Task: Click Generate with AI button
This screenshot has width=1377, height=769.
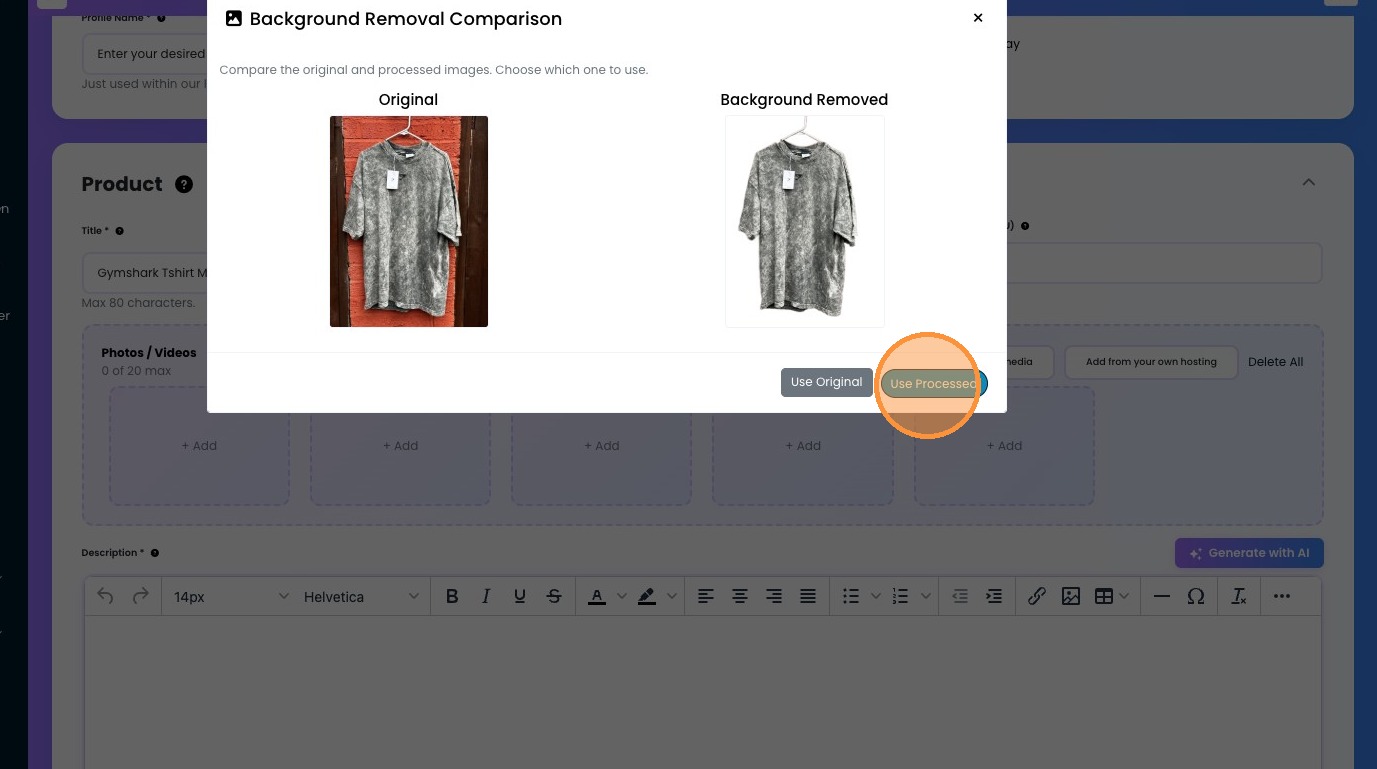Action: click(1249, 553)
